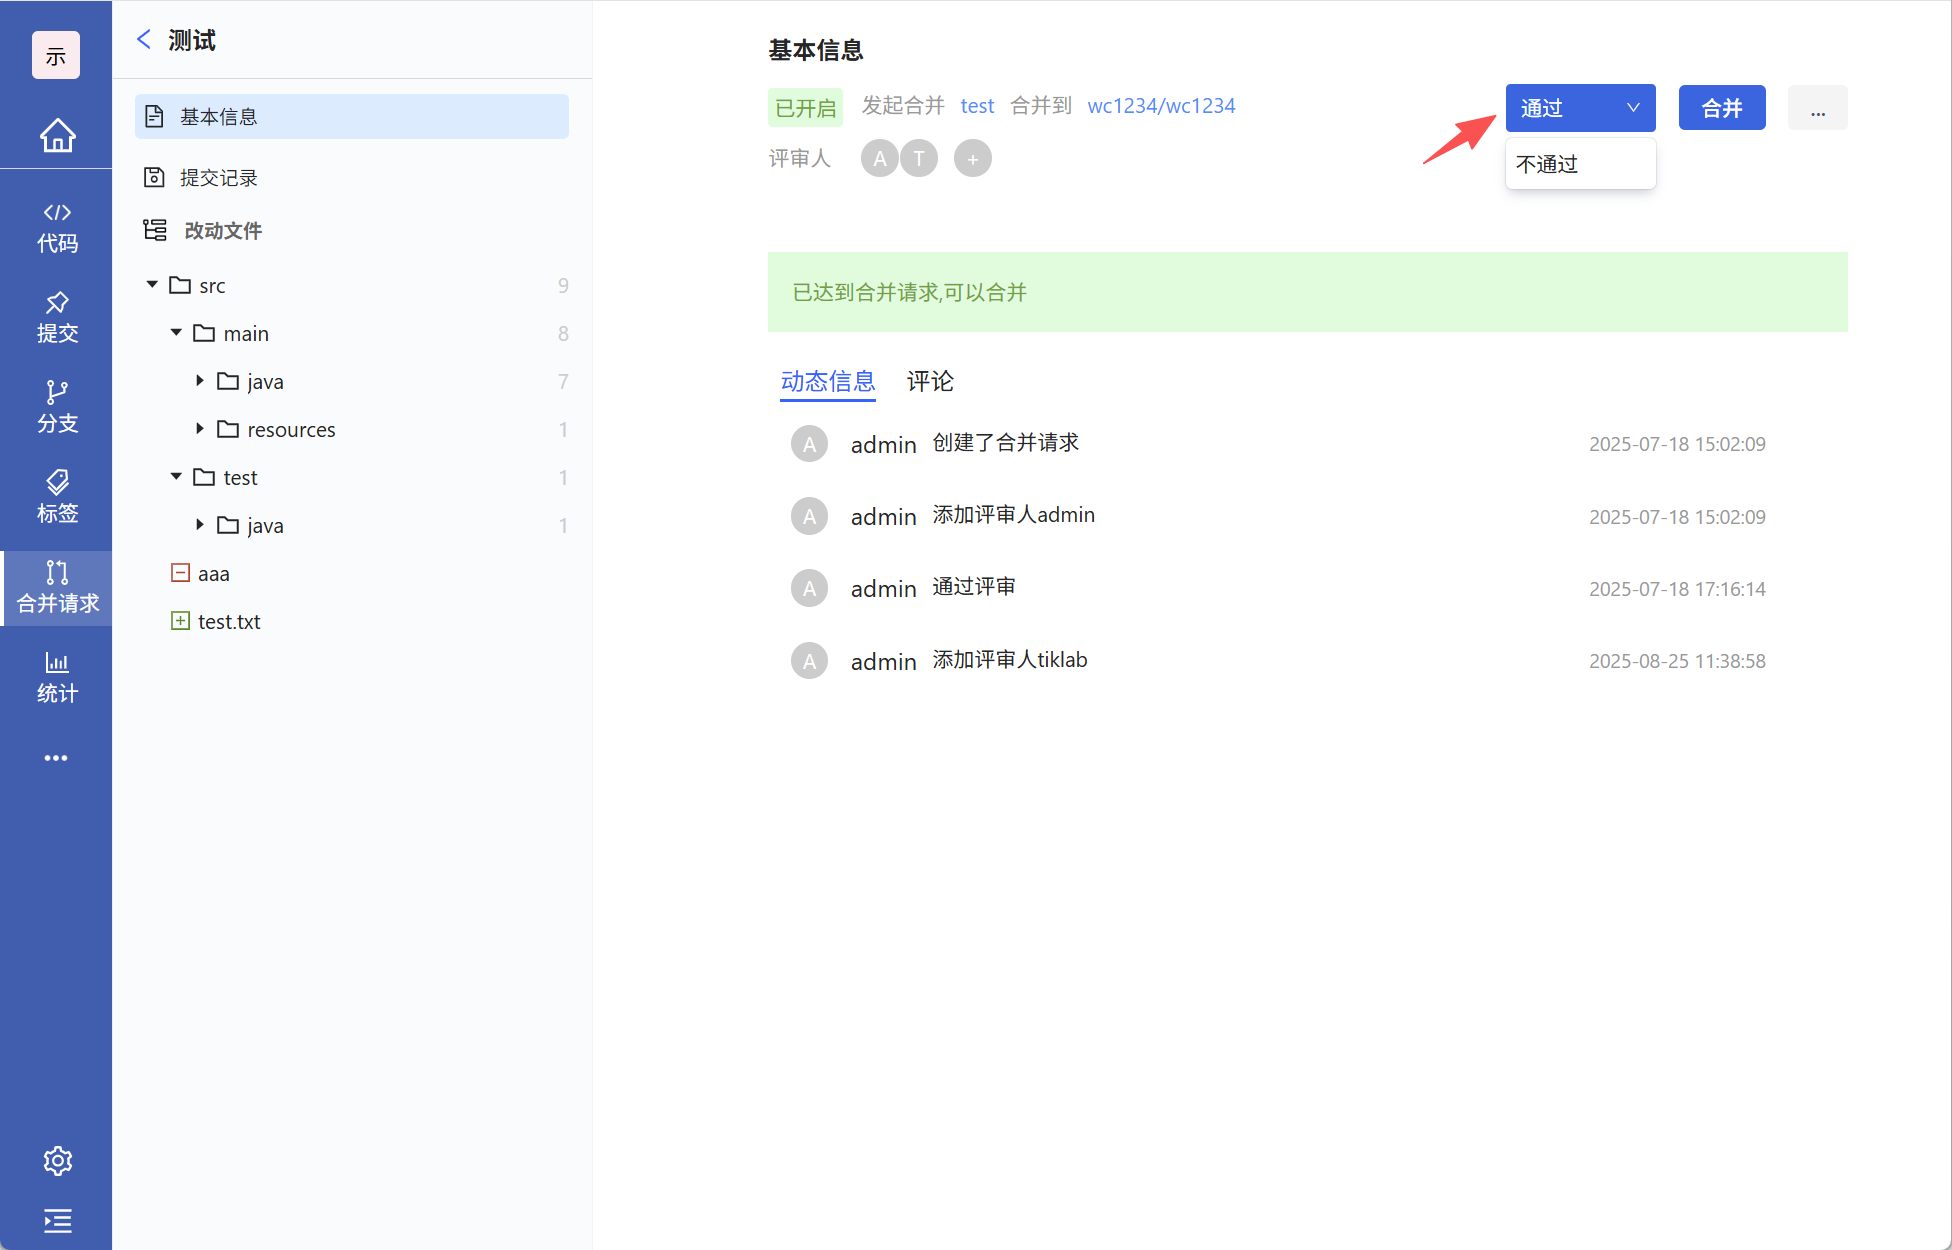Viewport: 1952px width, 1250px height.
Task: Open the wc1234/wc1234 branch link
Action: tap(1161, 106)
